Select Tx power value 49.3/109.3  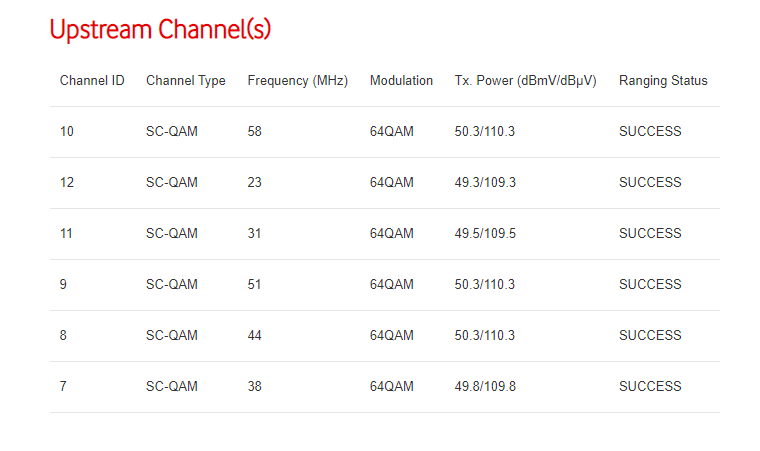click(x=485, y=183)
